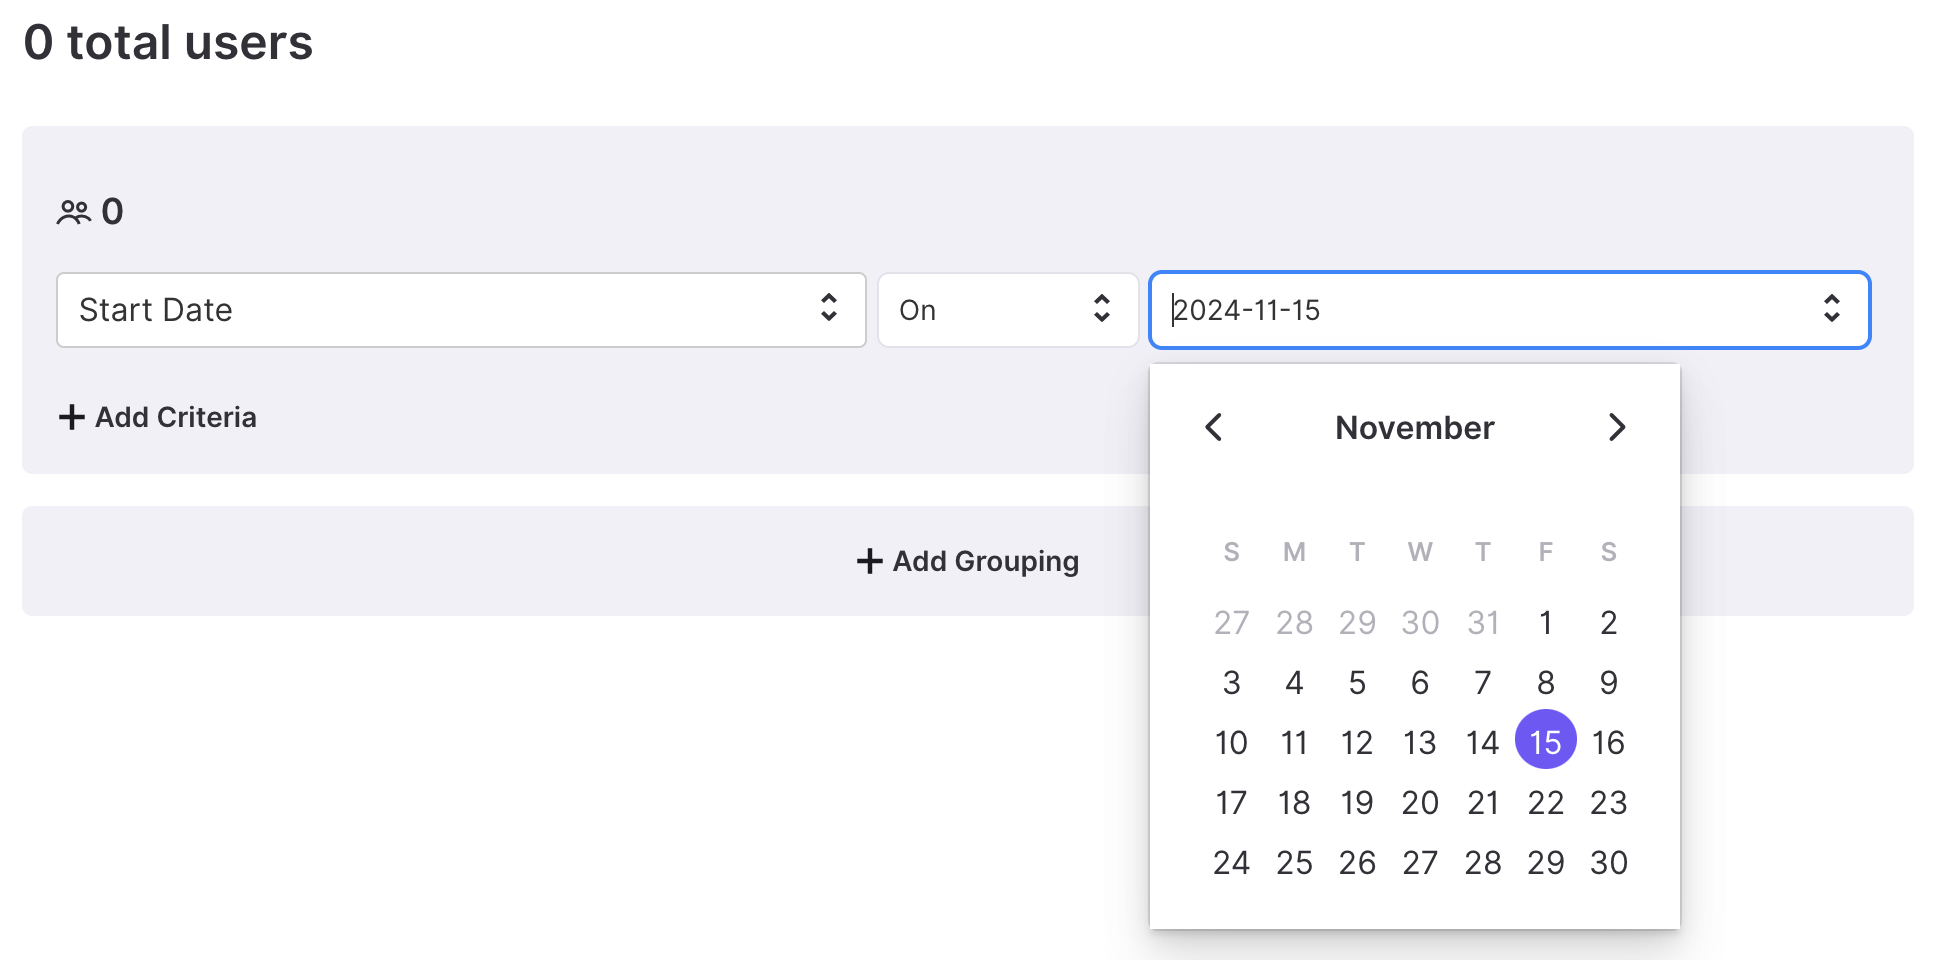Pick the 27 in the last calendar row
The height and width of the screenshot is (960, 1934).
[x=1420, y=863]
